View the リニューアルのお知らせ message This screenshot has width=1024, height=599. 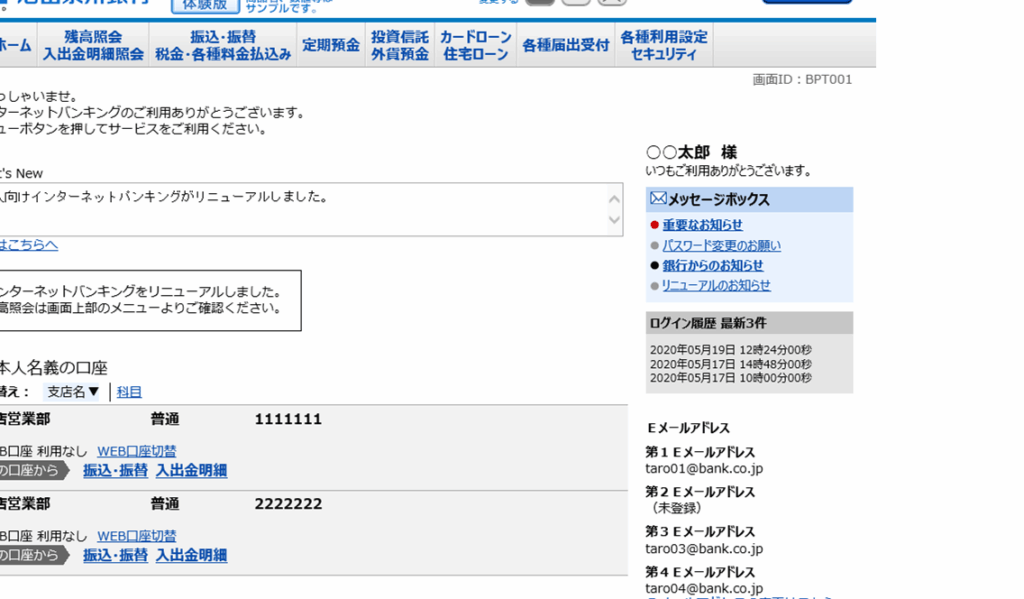tap(716, 285)
